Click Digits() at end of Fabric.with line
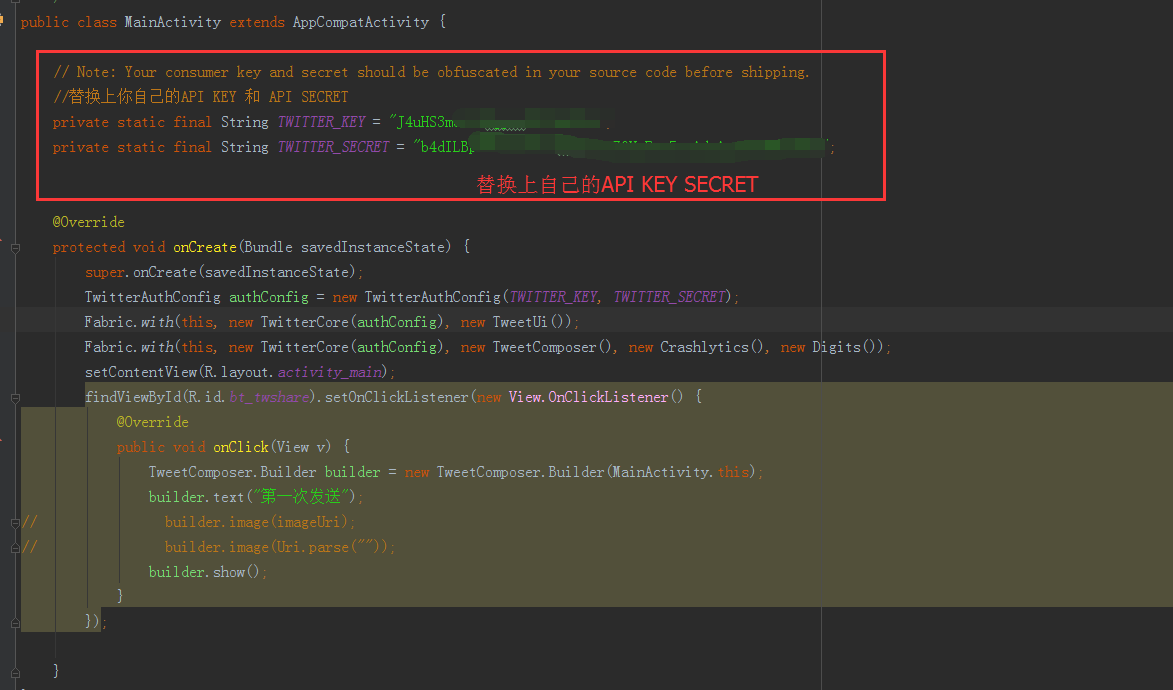Image resolution: width=1173 pixels, height=690 pixels. [844, 347]
